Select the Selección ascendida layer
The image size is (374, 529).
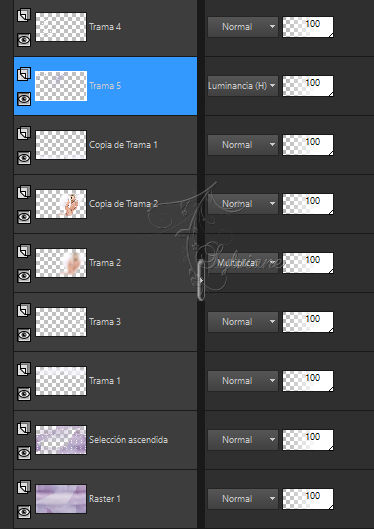point(105,440)
